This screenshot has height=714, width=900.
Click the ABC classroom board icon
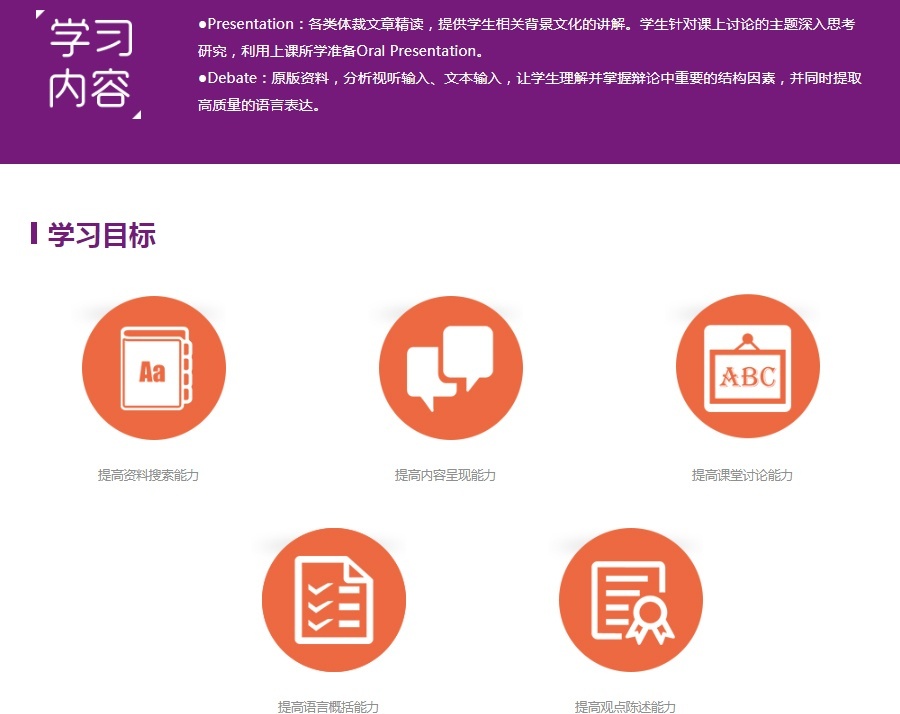point(748,366)
